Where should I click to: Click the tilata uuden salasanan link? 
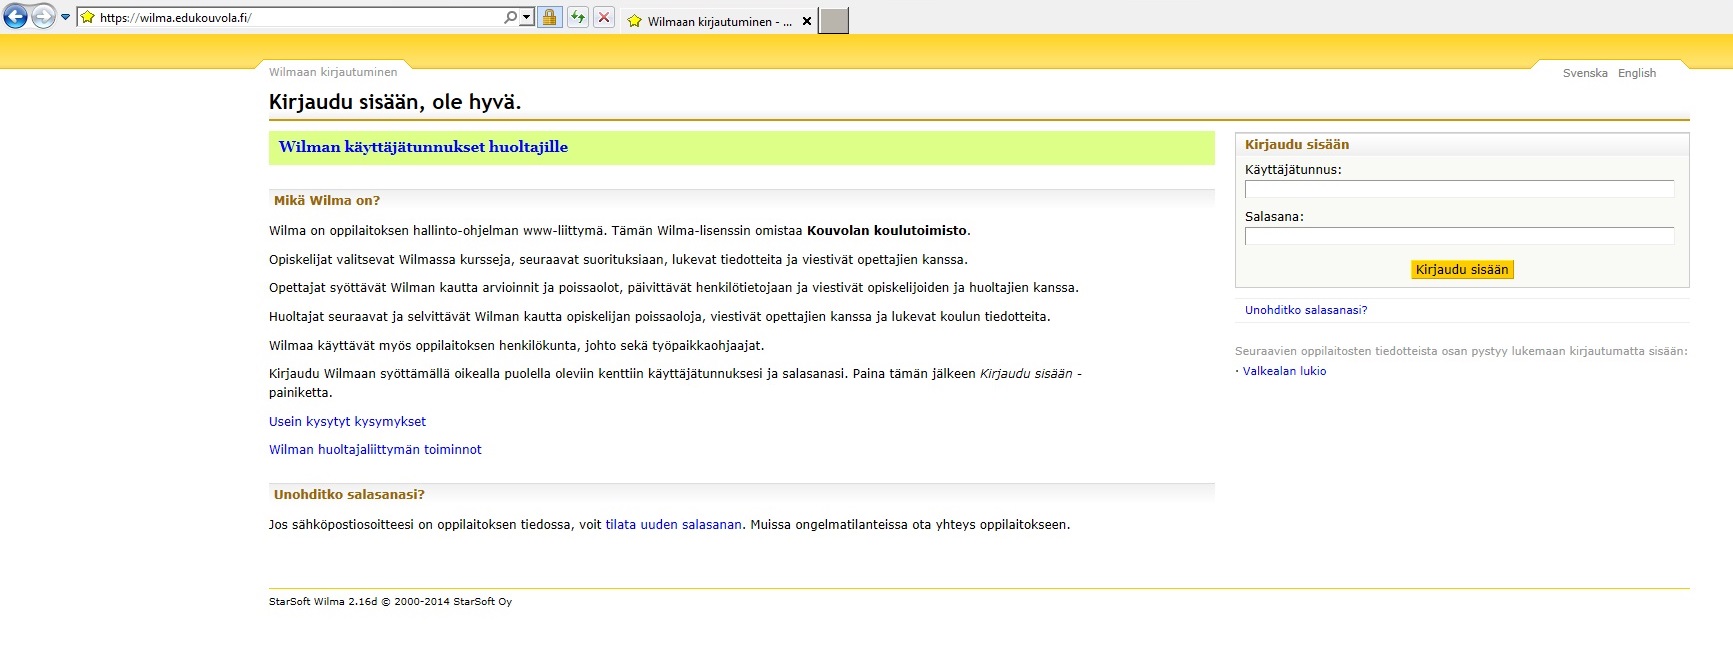[673, 525]
